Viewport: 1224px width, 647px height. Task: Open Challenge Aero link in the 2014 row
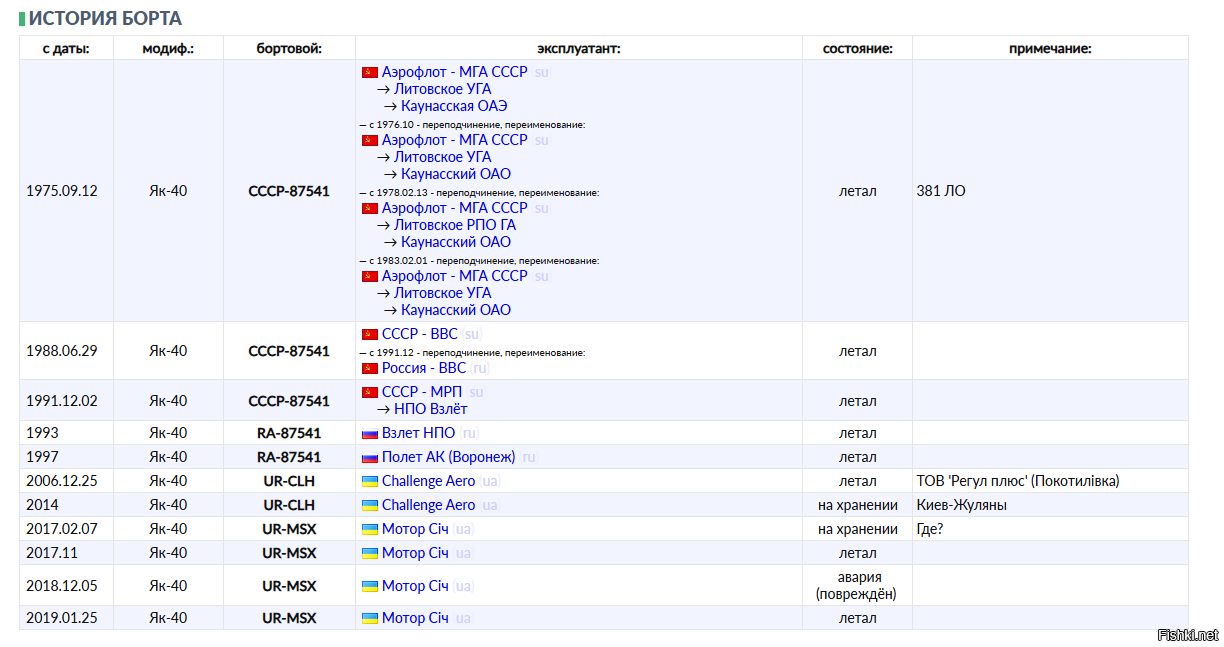pos(428,505)
